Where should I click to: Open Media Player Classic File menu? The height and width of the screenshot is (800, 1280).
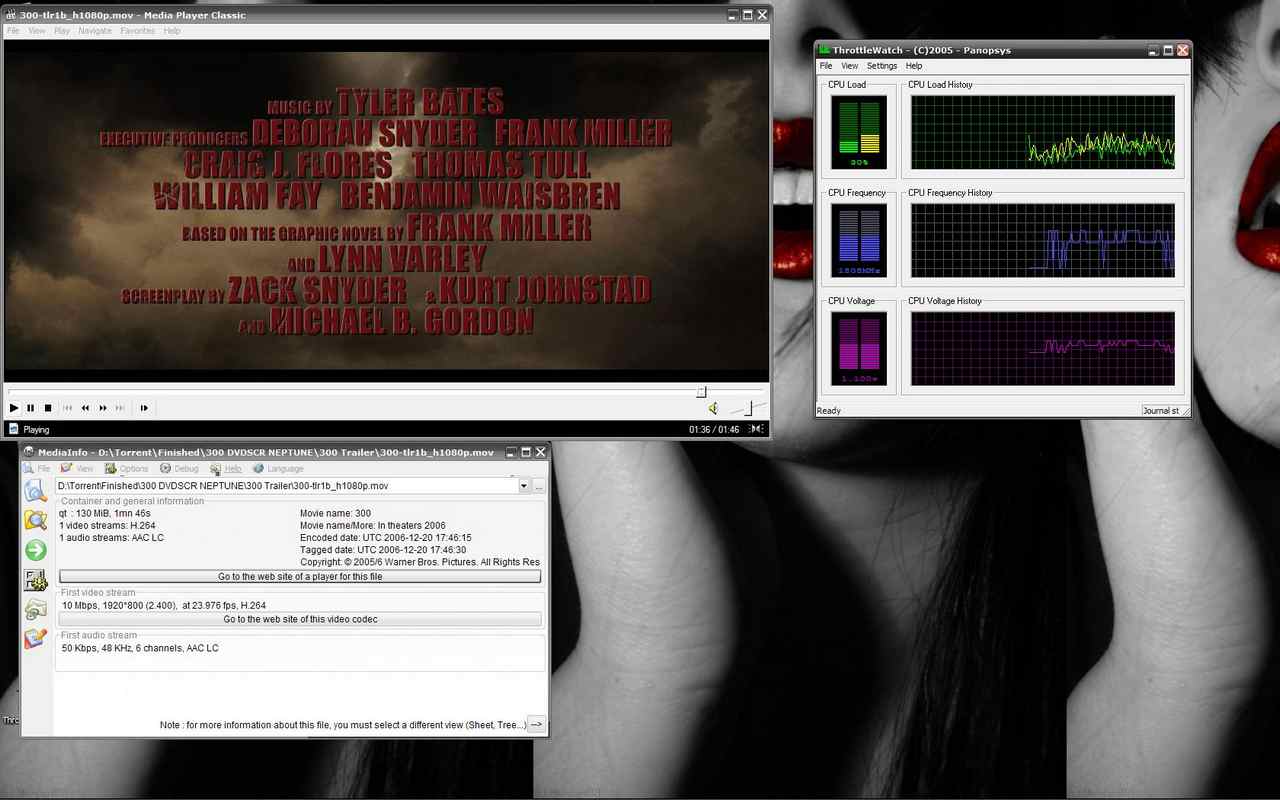click(13, 31)
